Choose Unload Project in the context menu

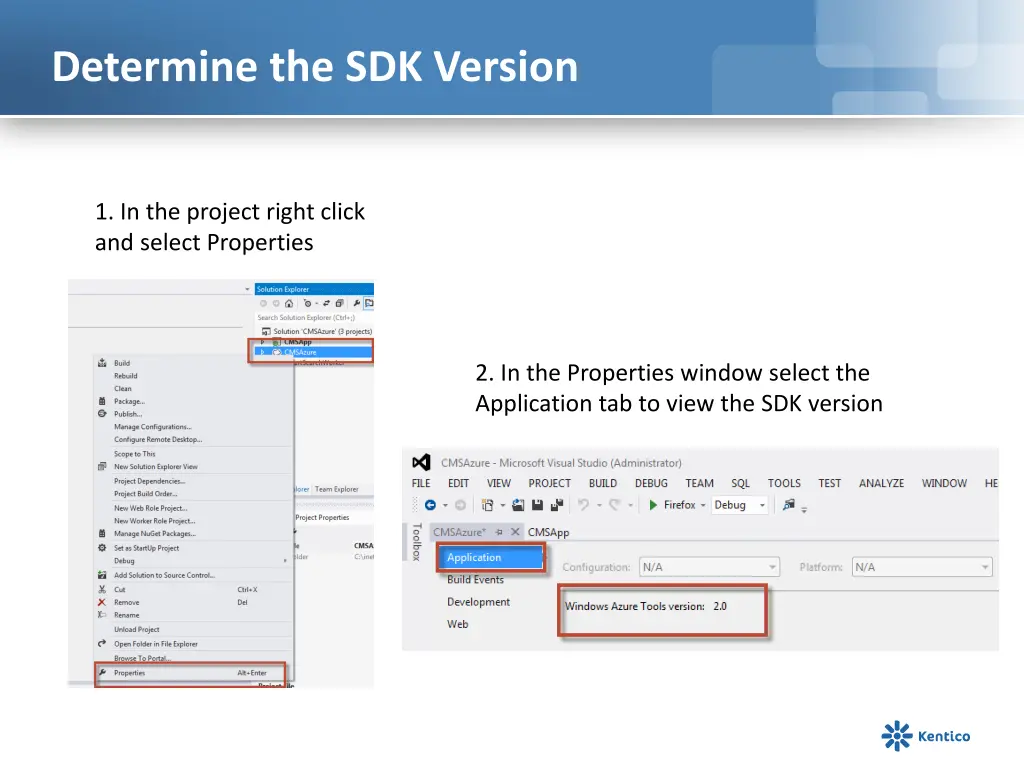[136, 630]
